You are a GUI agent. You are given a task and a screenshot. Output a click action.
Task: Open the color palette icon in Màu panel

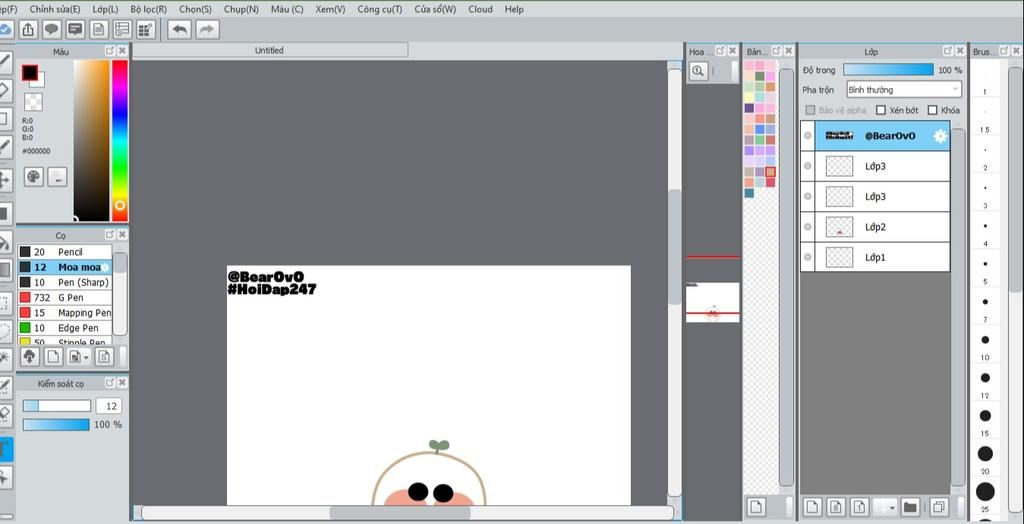click(x=34, y=176)
